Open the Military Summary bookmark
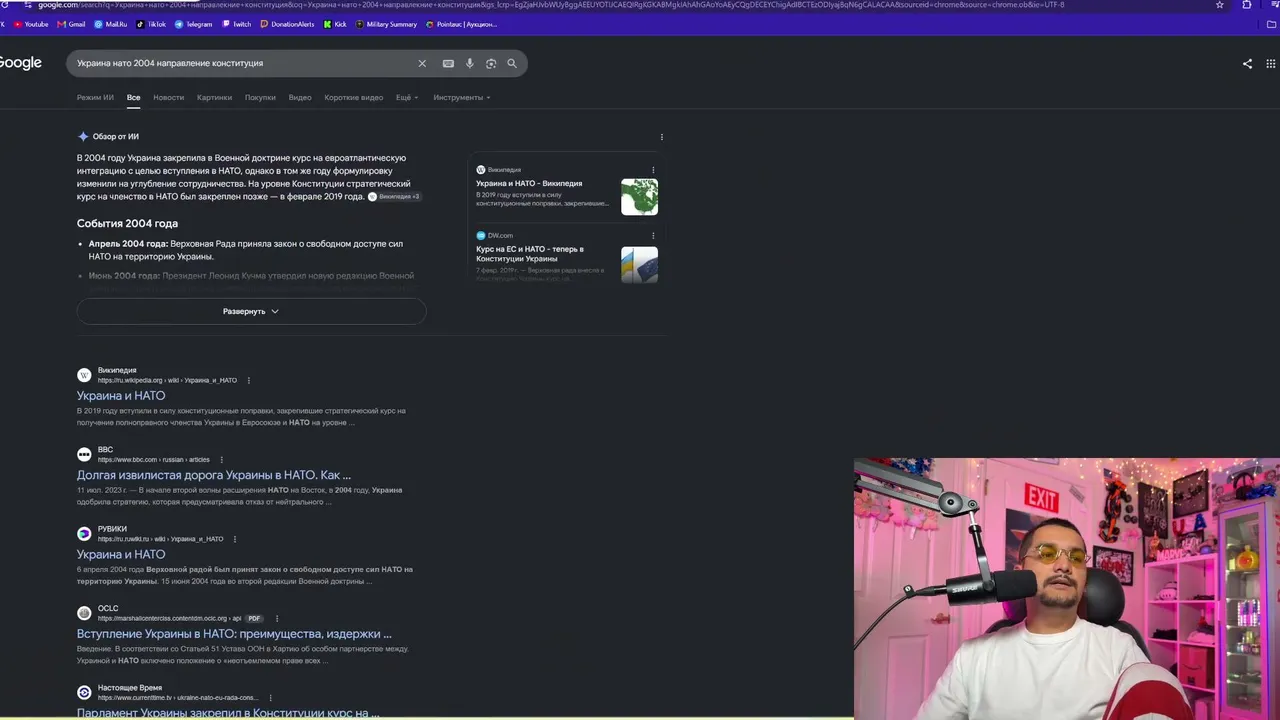 point(387,24)
